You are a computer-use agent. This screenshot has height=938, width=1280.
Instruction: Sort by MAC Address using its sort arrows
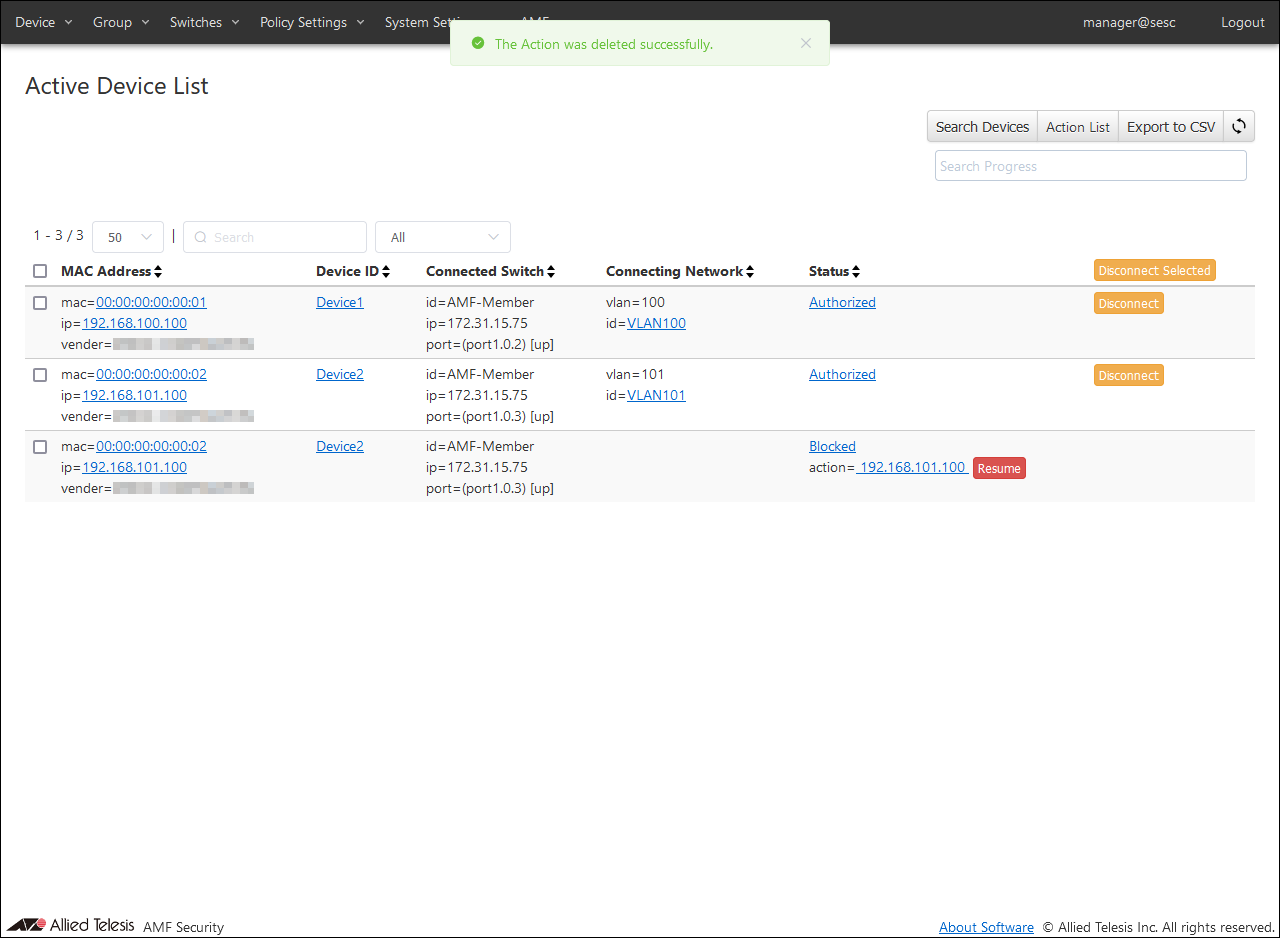(158, 272)
